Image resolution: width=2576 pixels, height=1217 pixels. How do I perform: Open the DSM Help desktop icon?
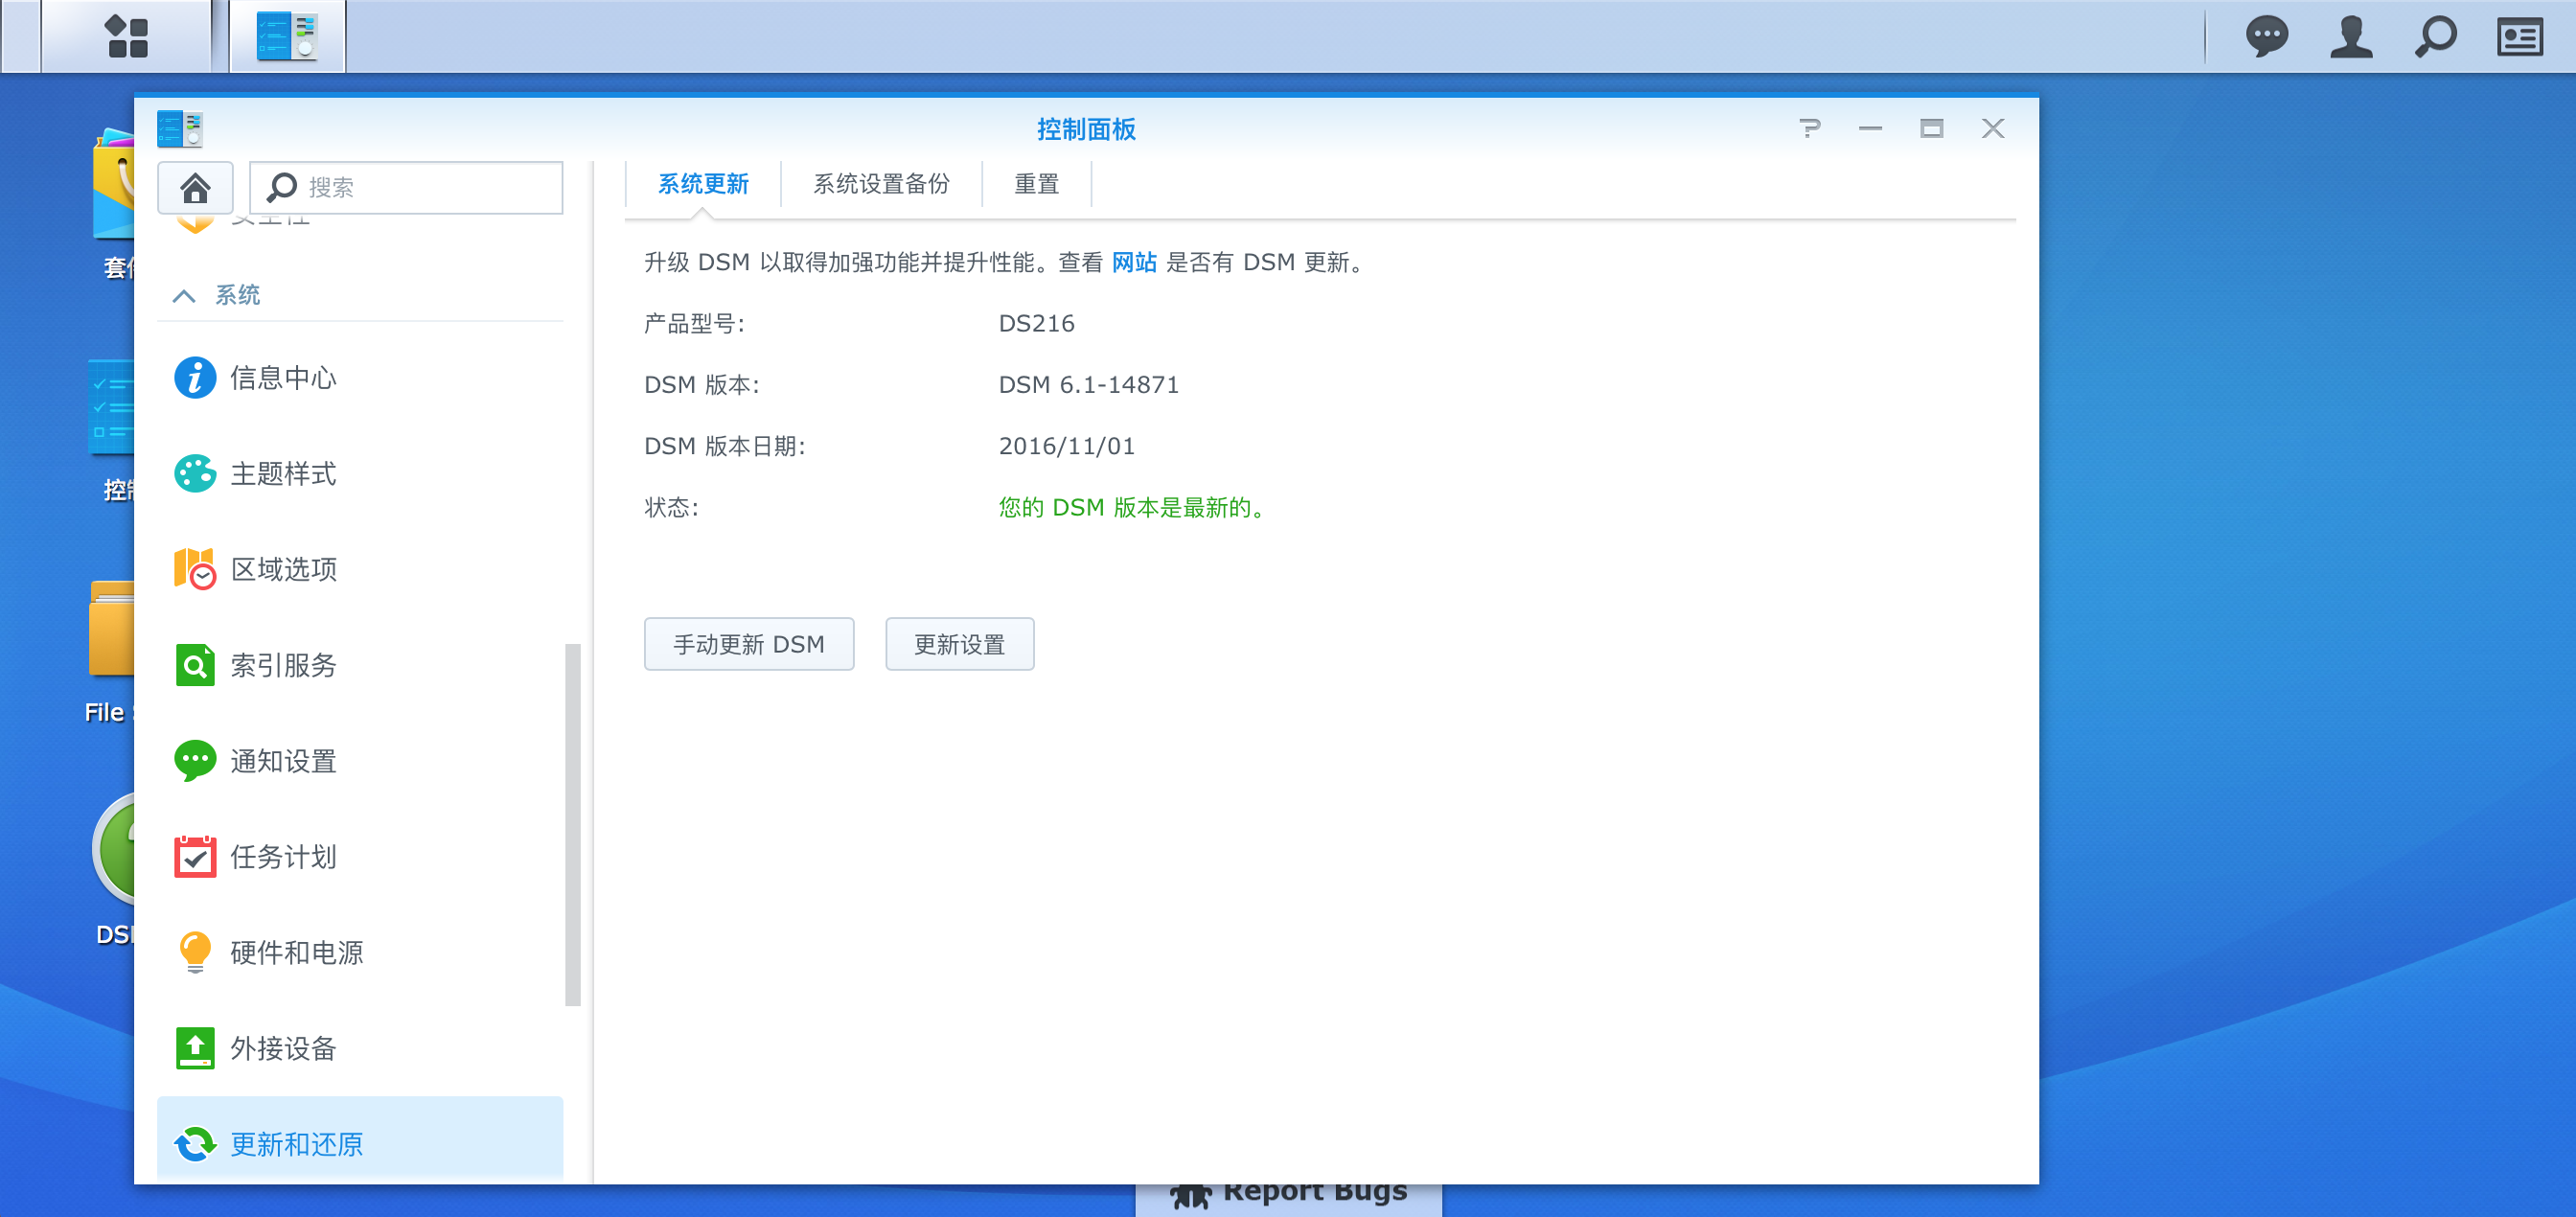[x=113, y=848]
